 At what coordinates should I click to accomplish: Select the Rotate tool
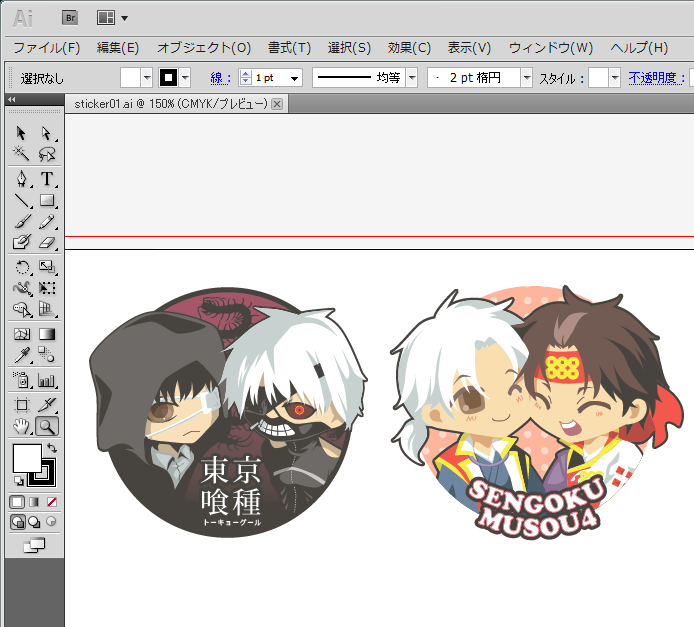(x=22, y=267)
